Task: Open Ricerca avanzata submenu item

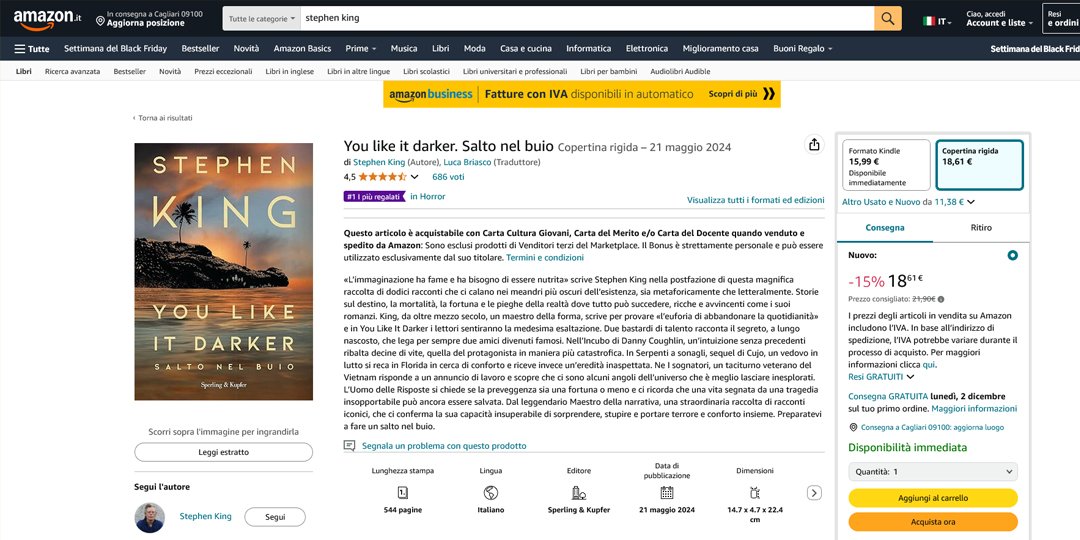Action: click(72, 72)
